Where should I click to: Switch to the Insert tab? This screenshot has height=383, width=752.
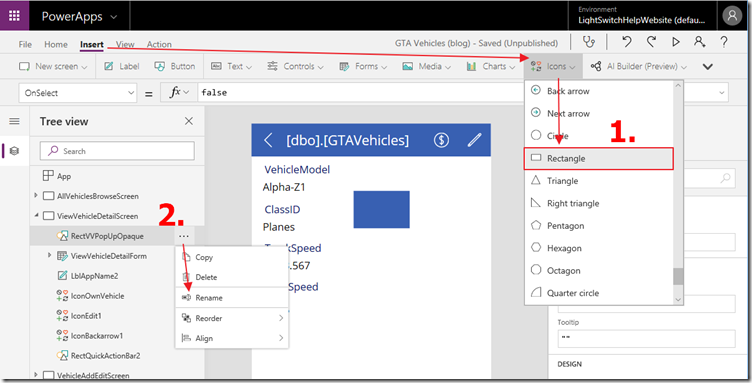tap(92, 45)
